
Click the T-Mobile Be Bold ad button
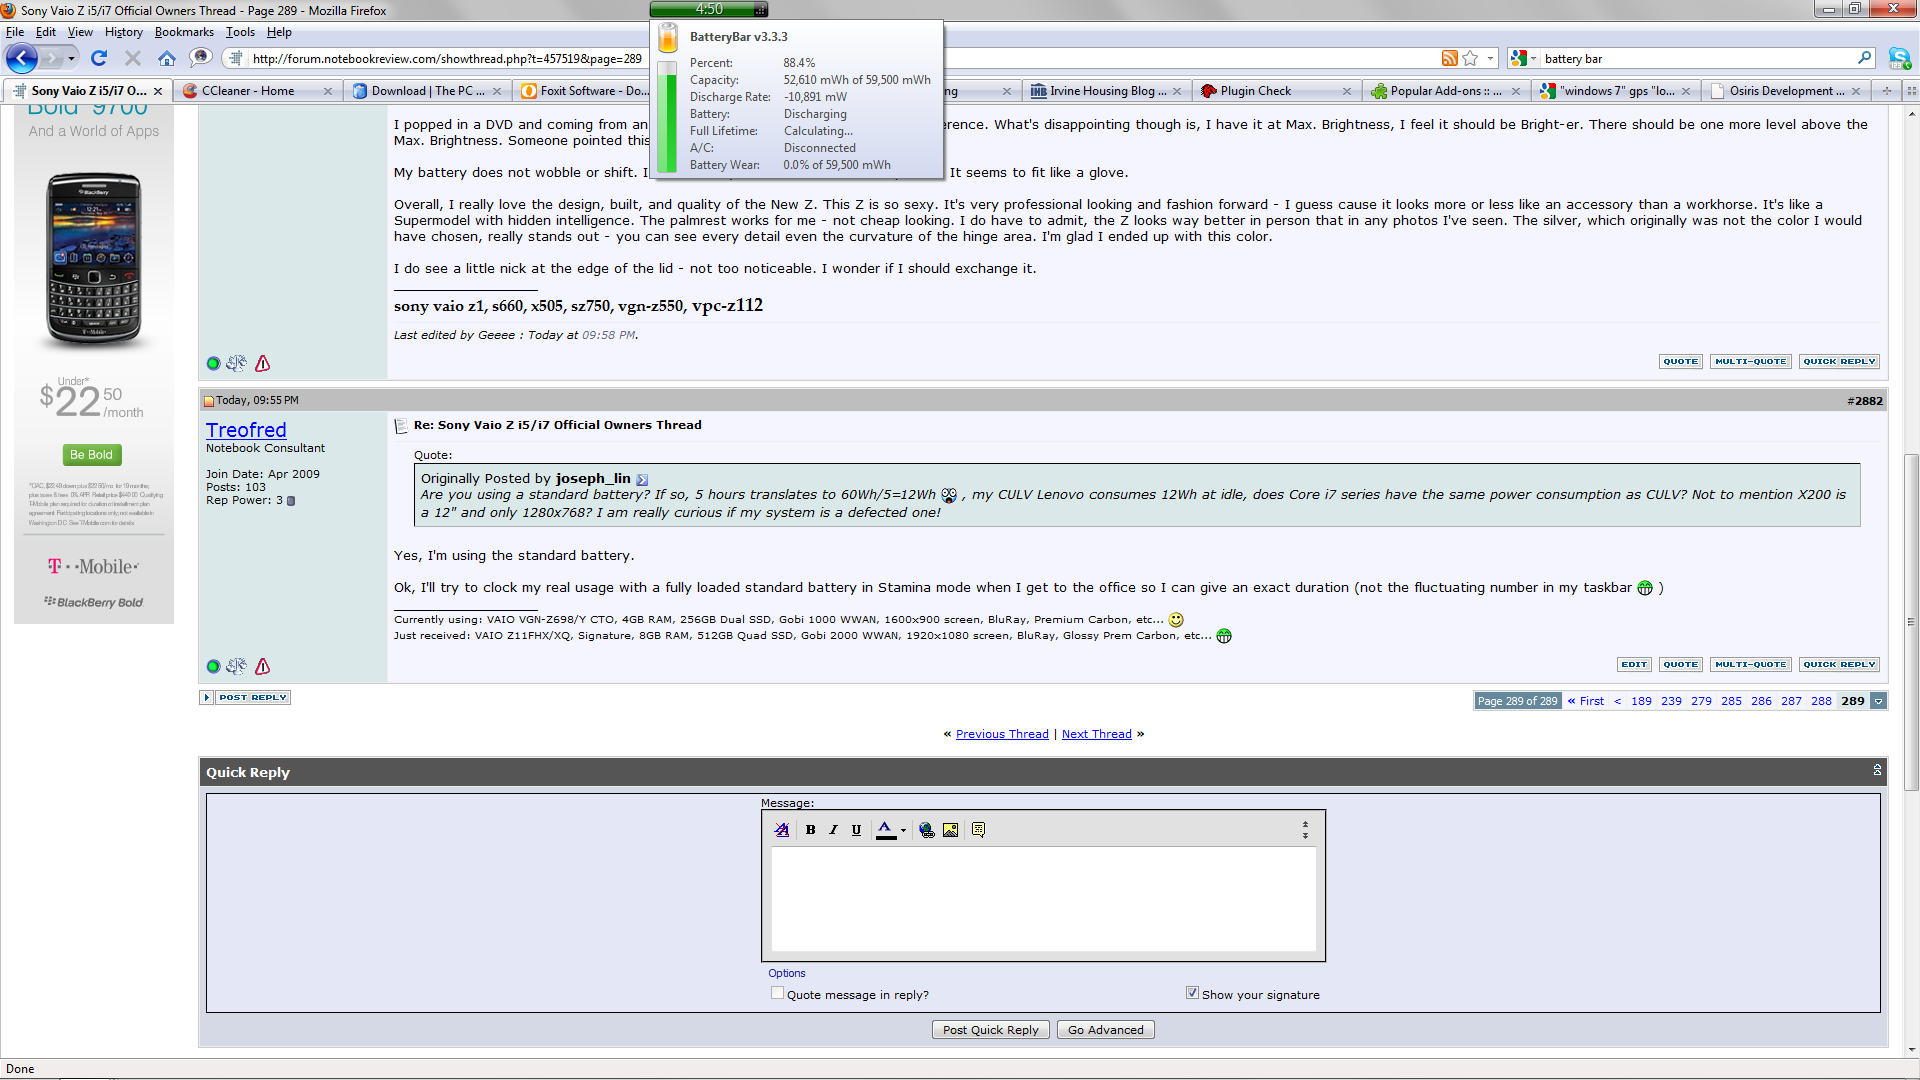coord(92,455)
